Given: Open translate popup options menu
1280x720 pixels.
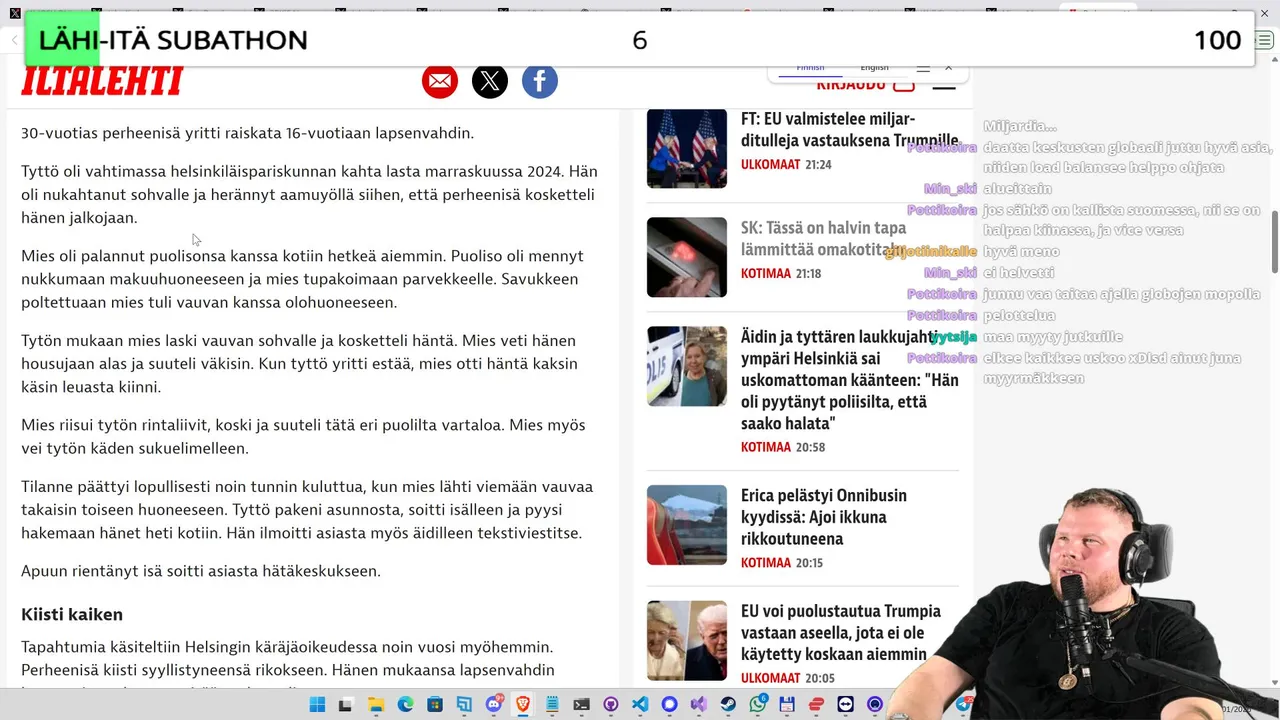Looking at the screenshot, I should 923,68.
